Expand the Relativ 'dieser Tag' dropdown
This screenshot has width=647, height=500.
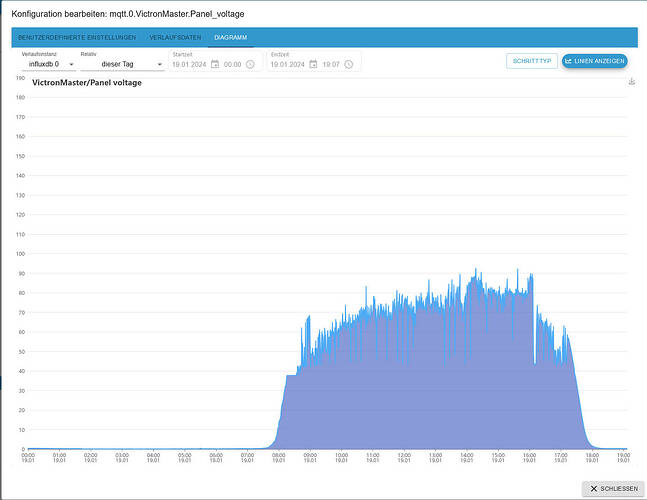click(x=122, y=64)
